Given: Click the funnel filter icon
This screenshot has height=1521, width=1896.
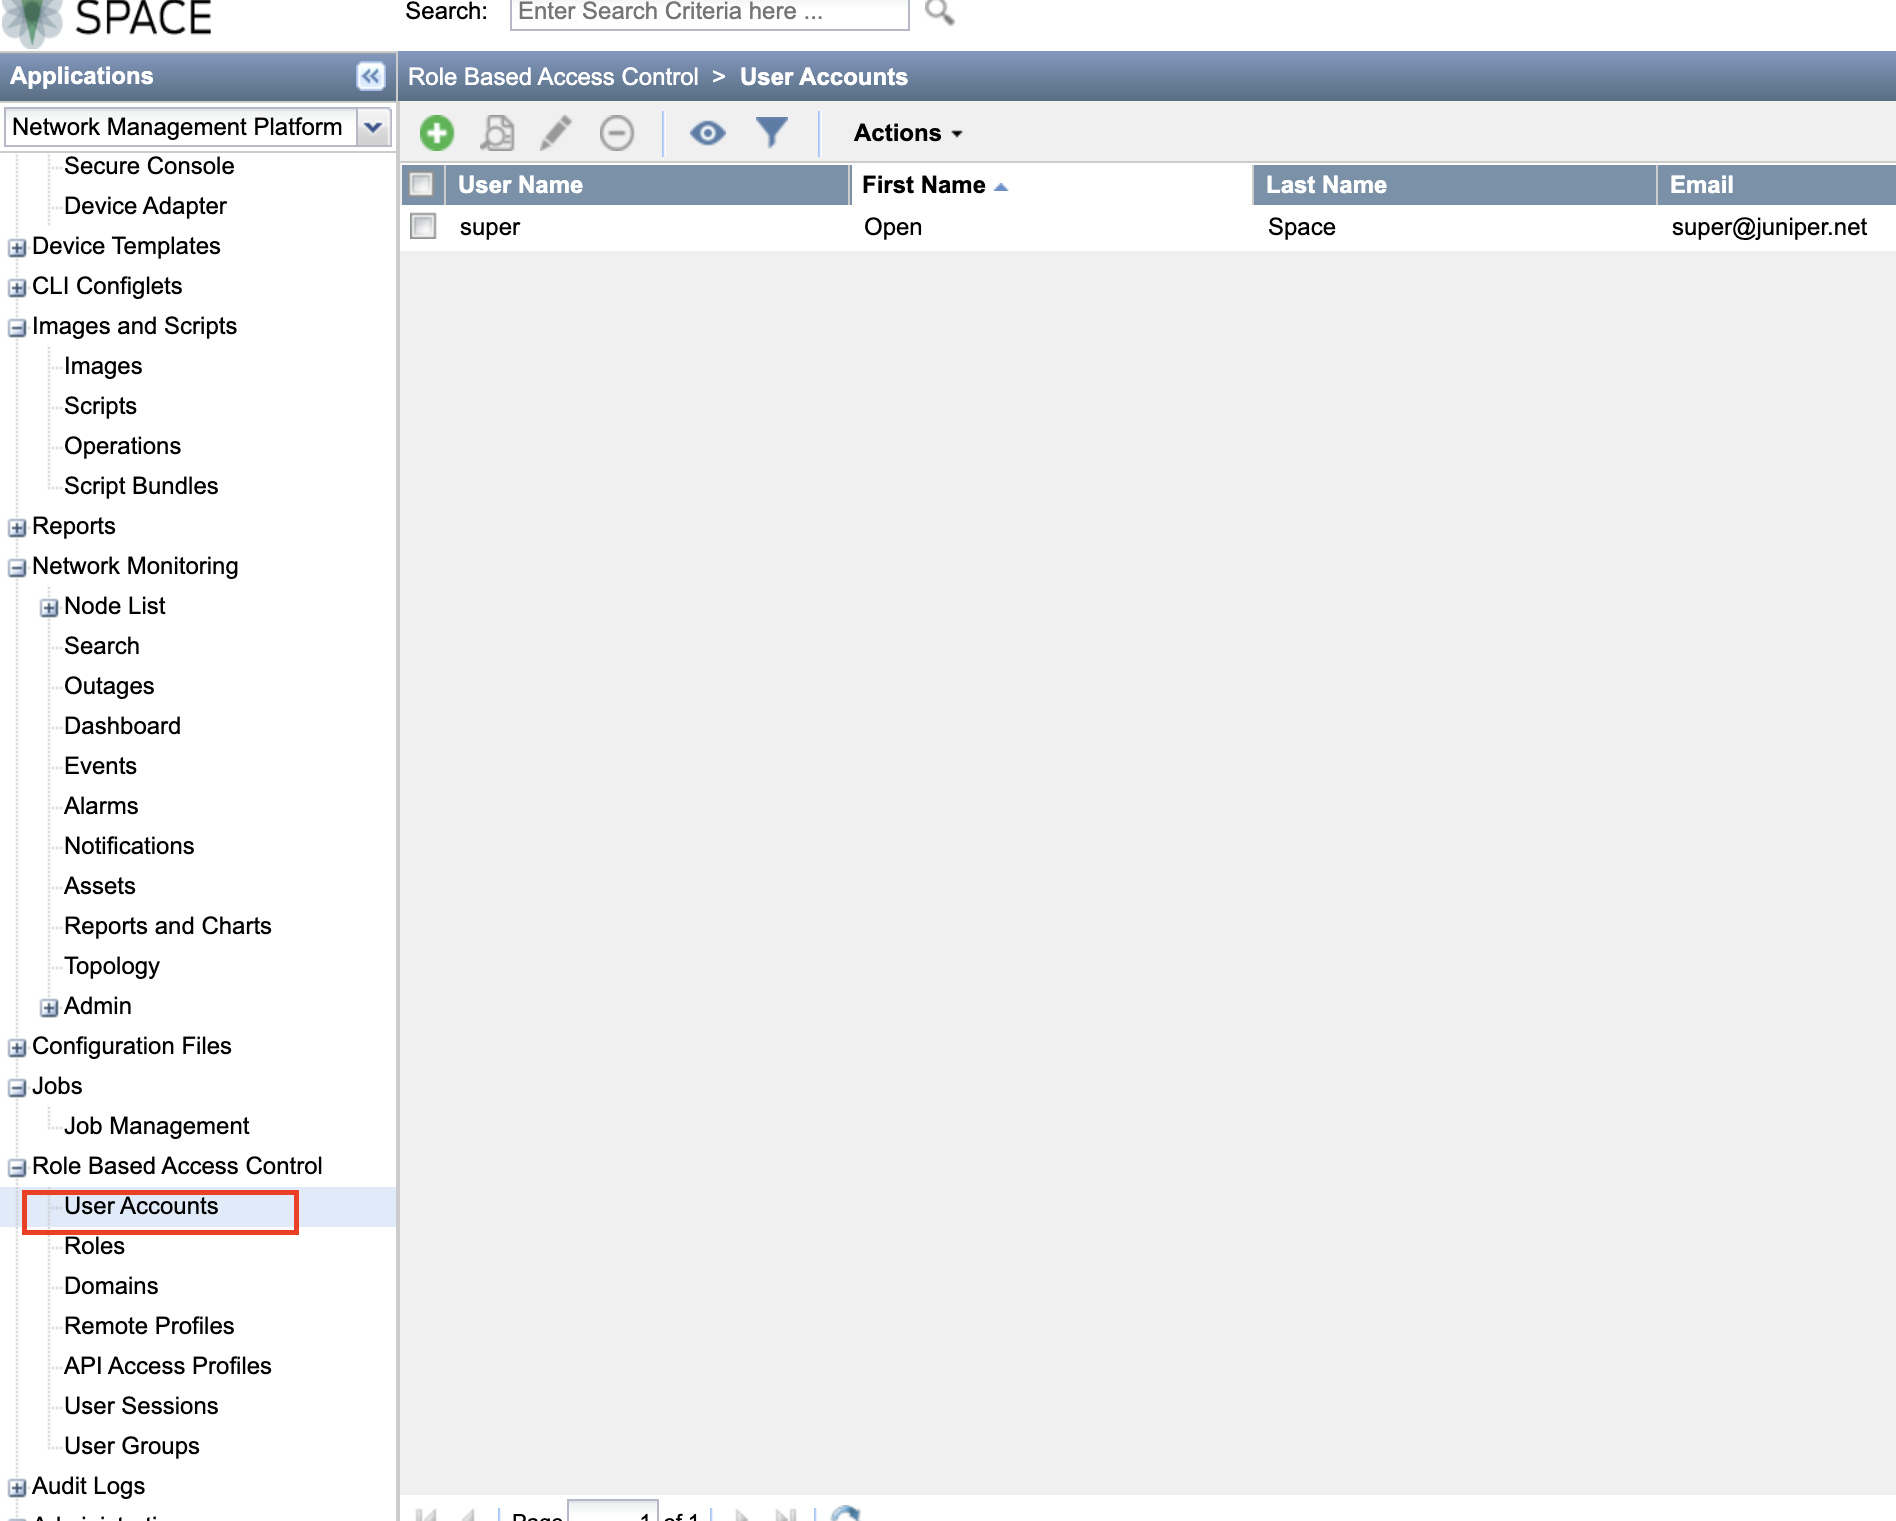Looking at the screenshot, I should [x=772, y=133].
